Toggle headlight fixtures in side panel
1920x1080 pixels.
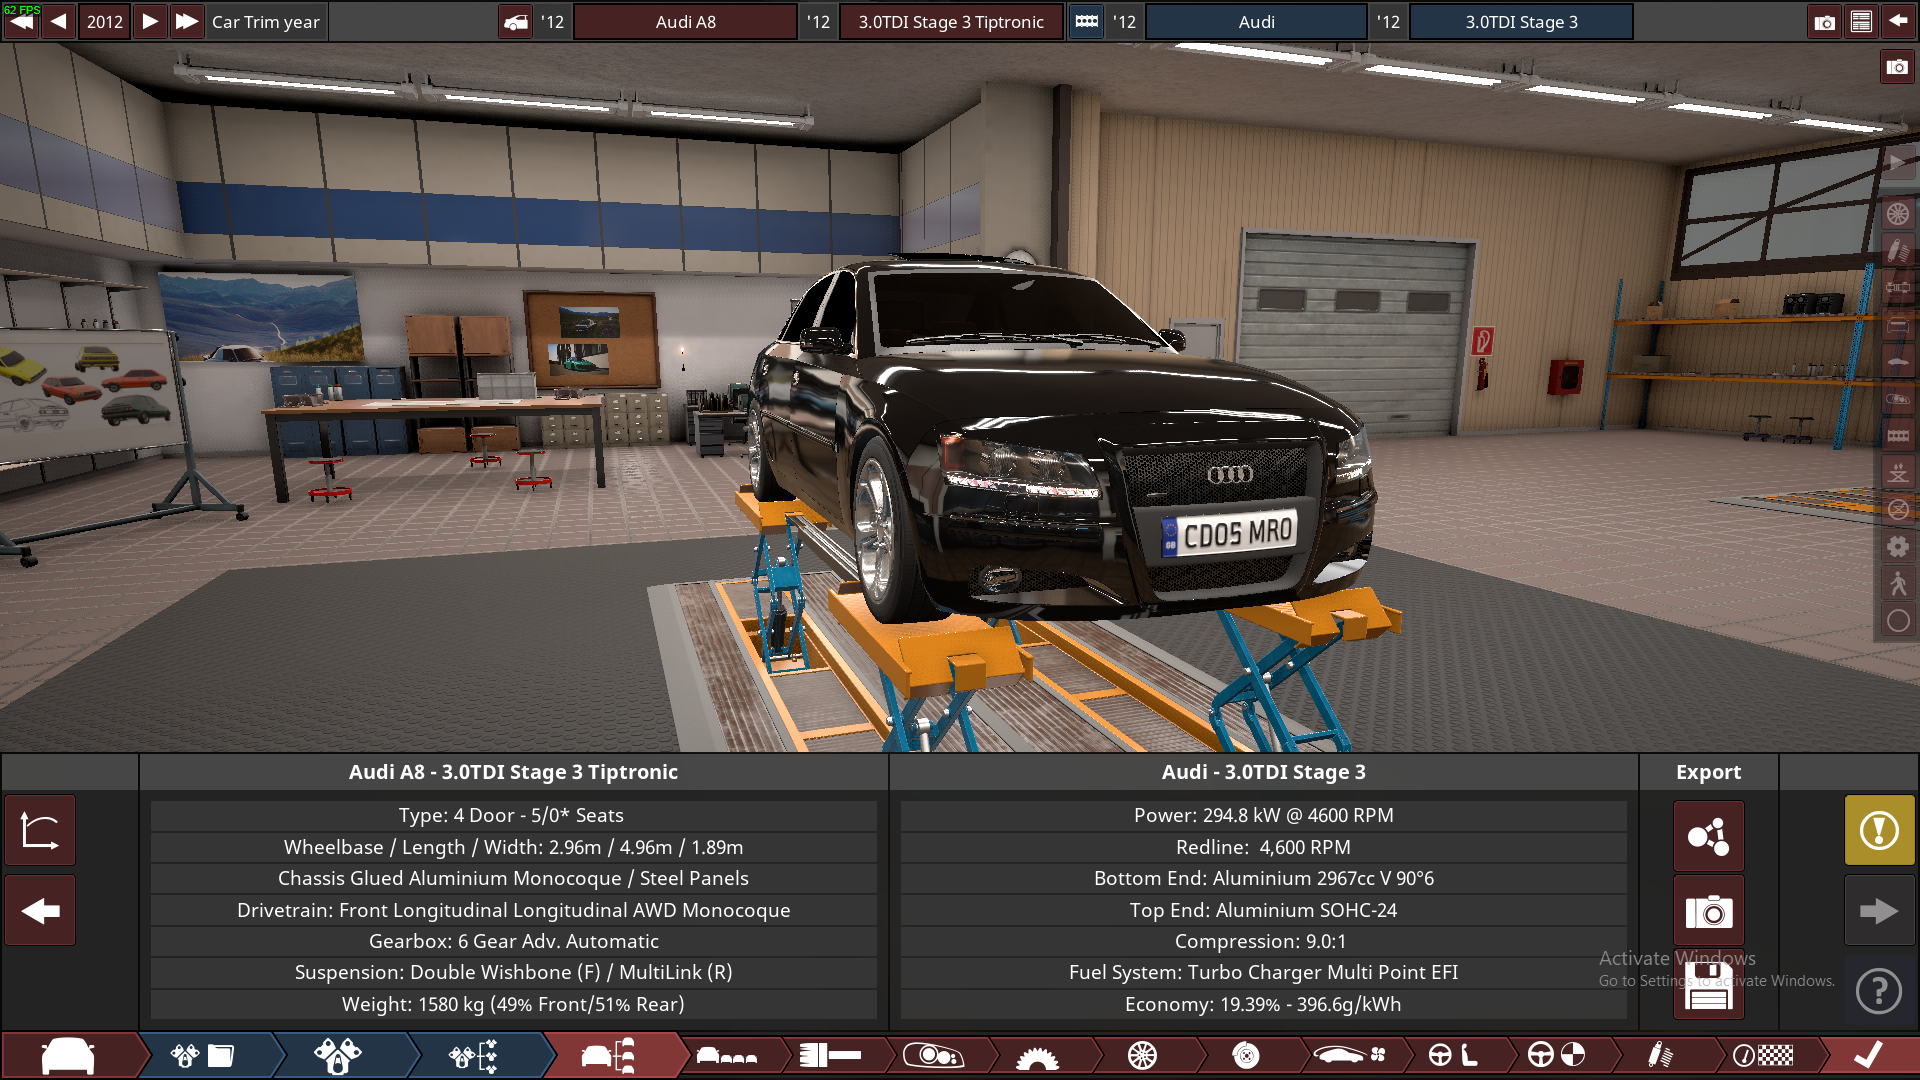(x=1898, y=399)
